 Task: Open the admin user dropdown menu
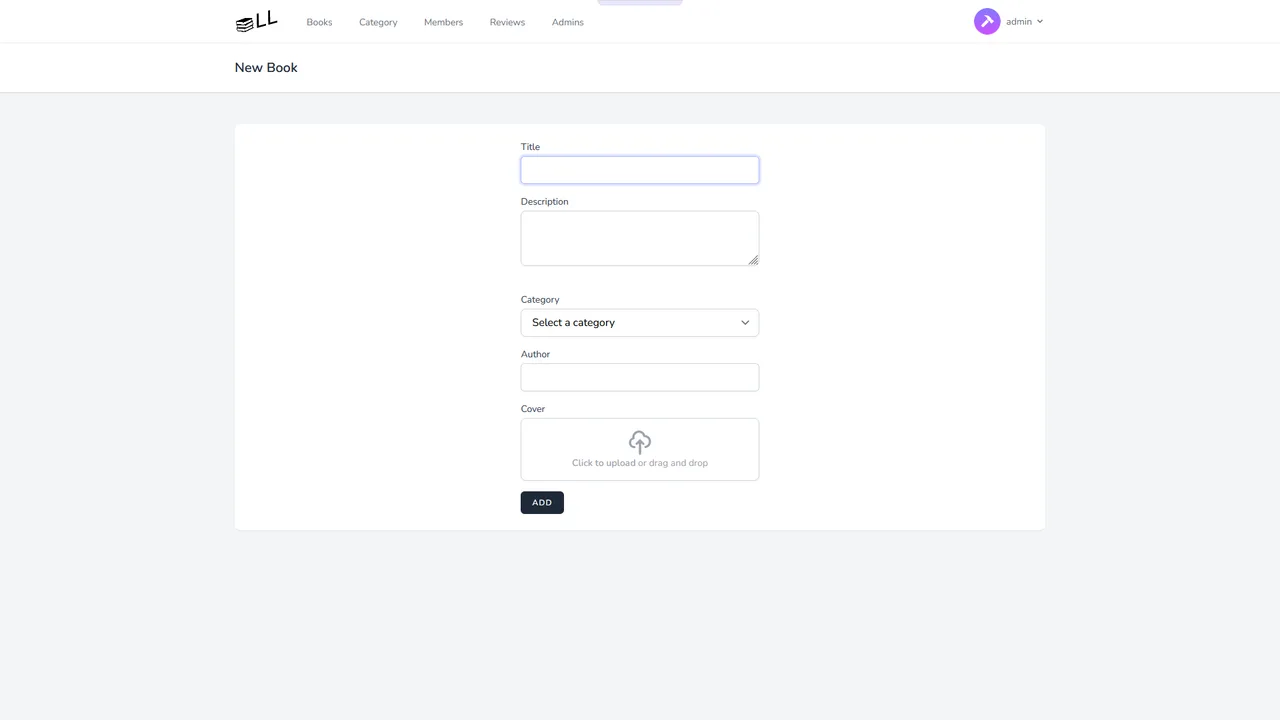pyautogui.click(x=1024, y=21)
